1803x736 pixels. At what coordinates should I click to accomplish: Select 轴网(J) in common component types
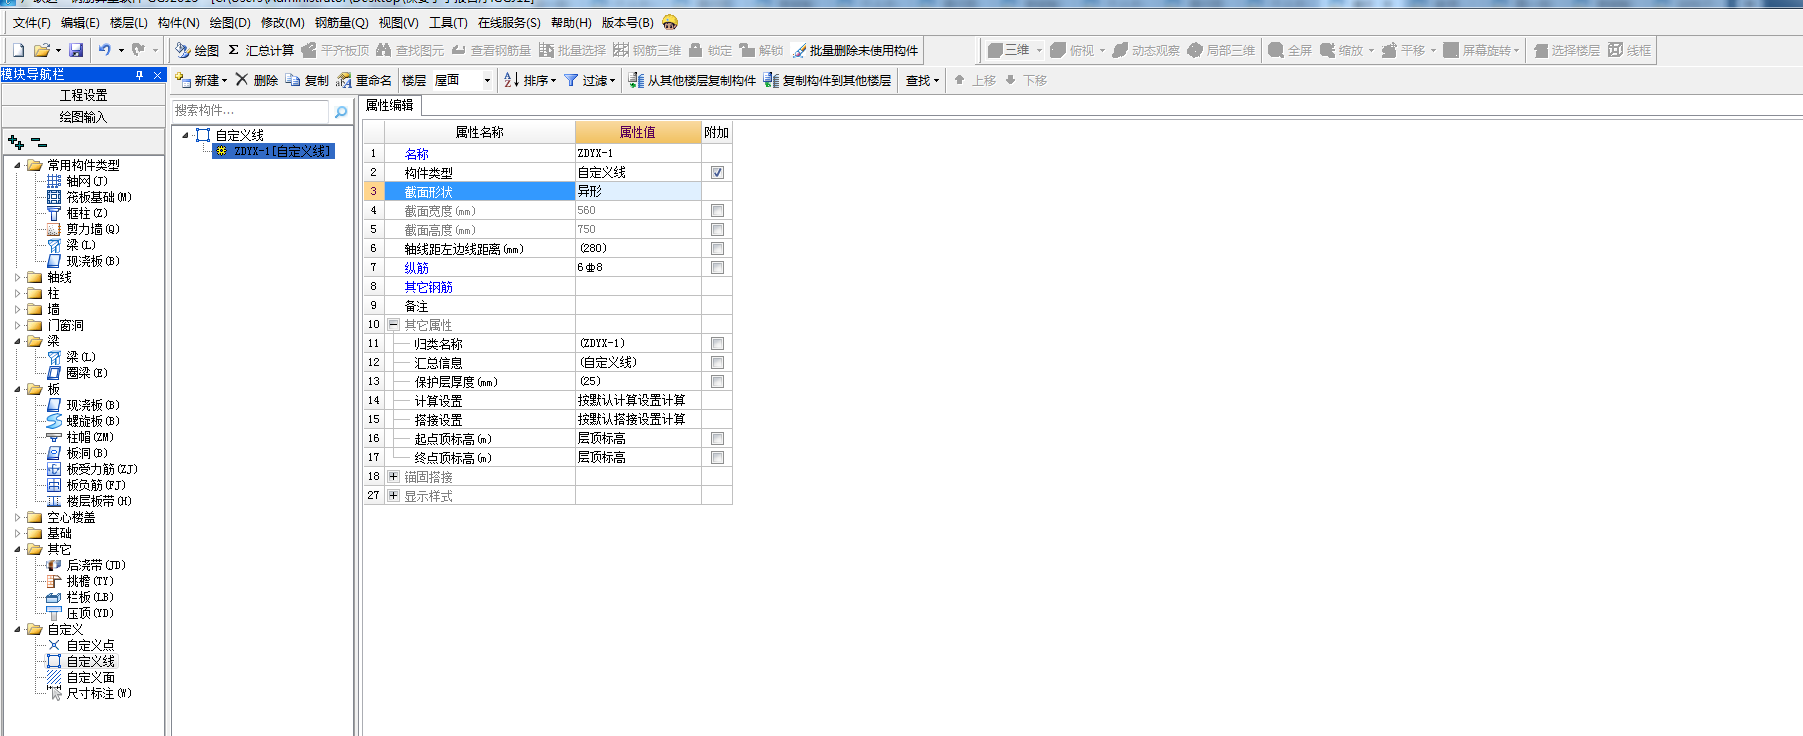point(87,181)
